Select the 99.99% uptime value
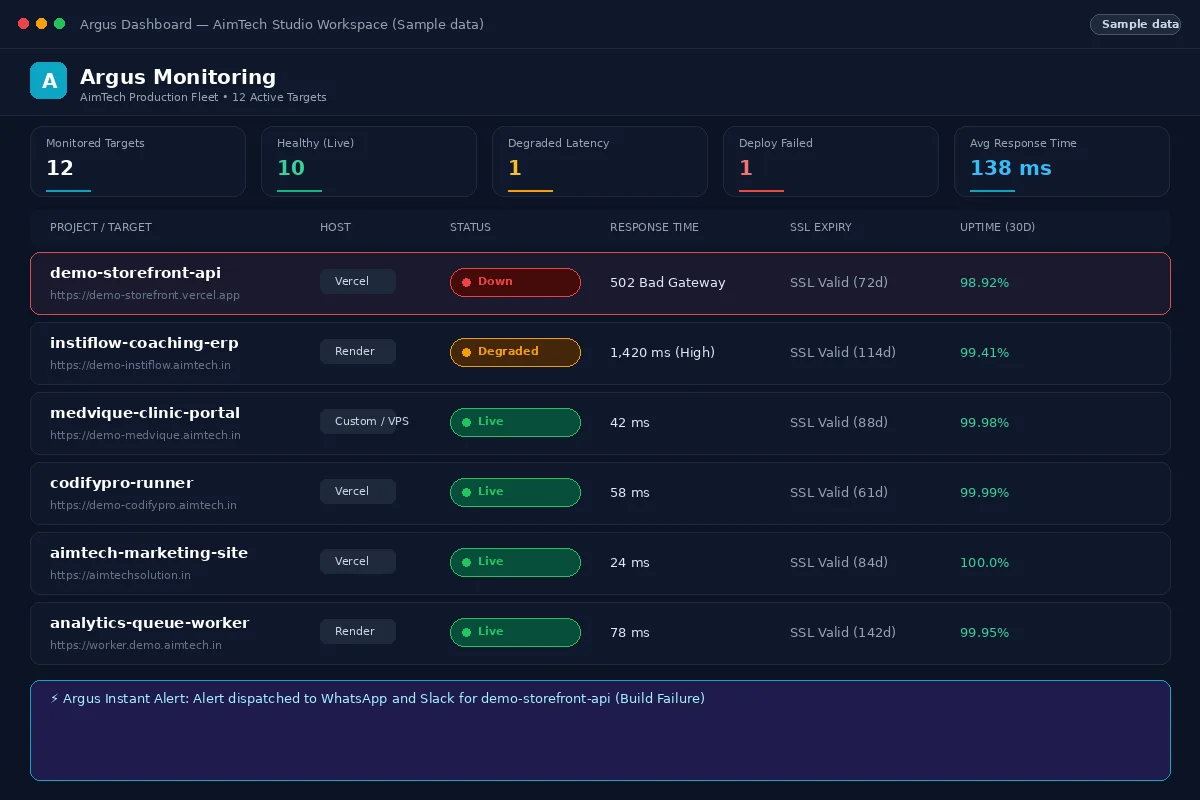1200x800 pixels. (984, 493)
